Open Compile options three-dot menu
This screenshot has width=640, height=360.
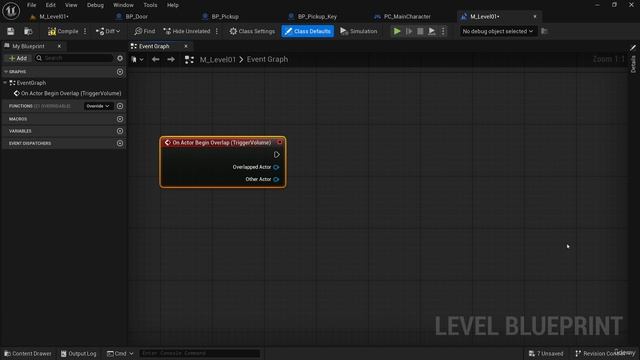point(85,31)
